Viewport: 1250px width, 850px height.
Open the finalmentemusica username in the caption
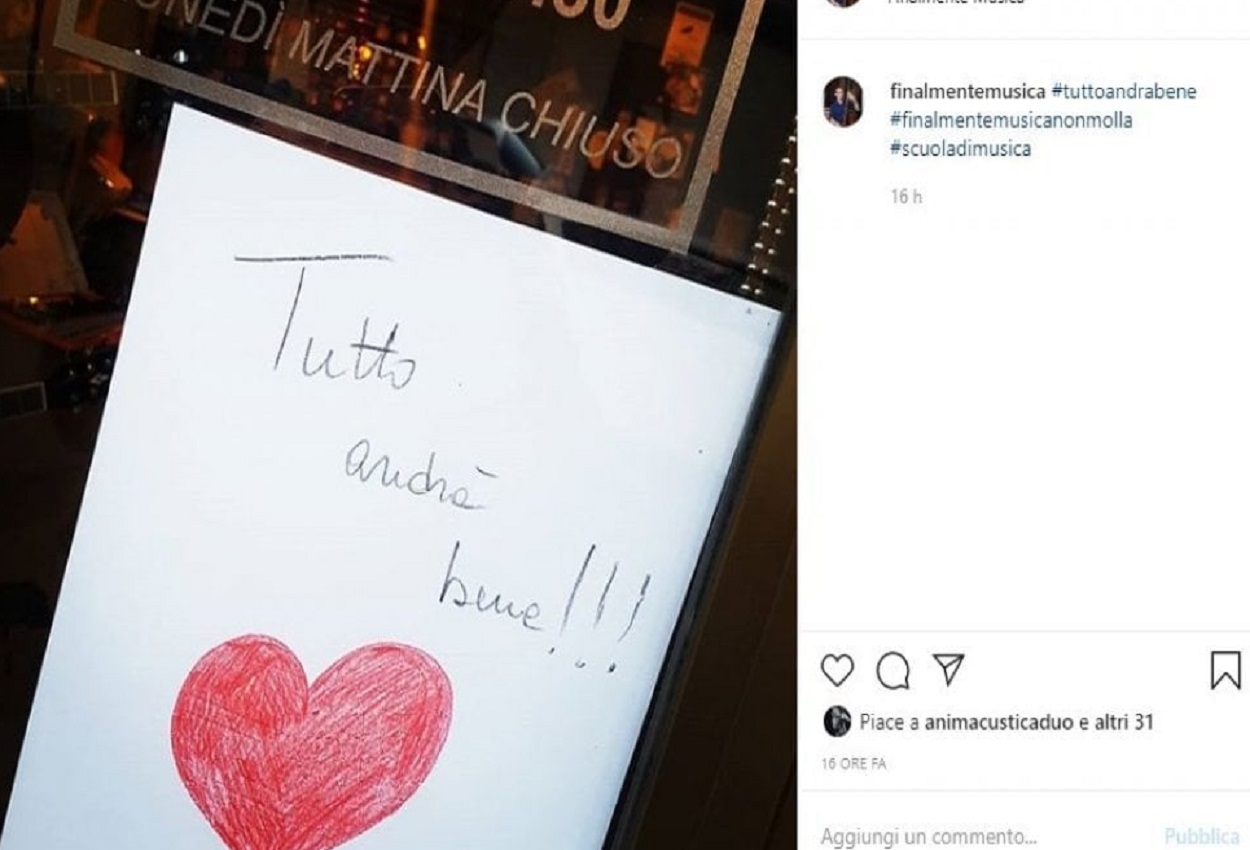(968, 92)
